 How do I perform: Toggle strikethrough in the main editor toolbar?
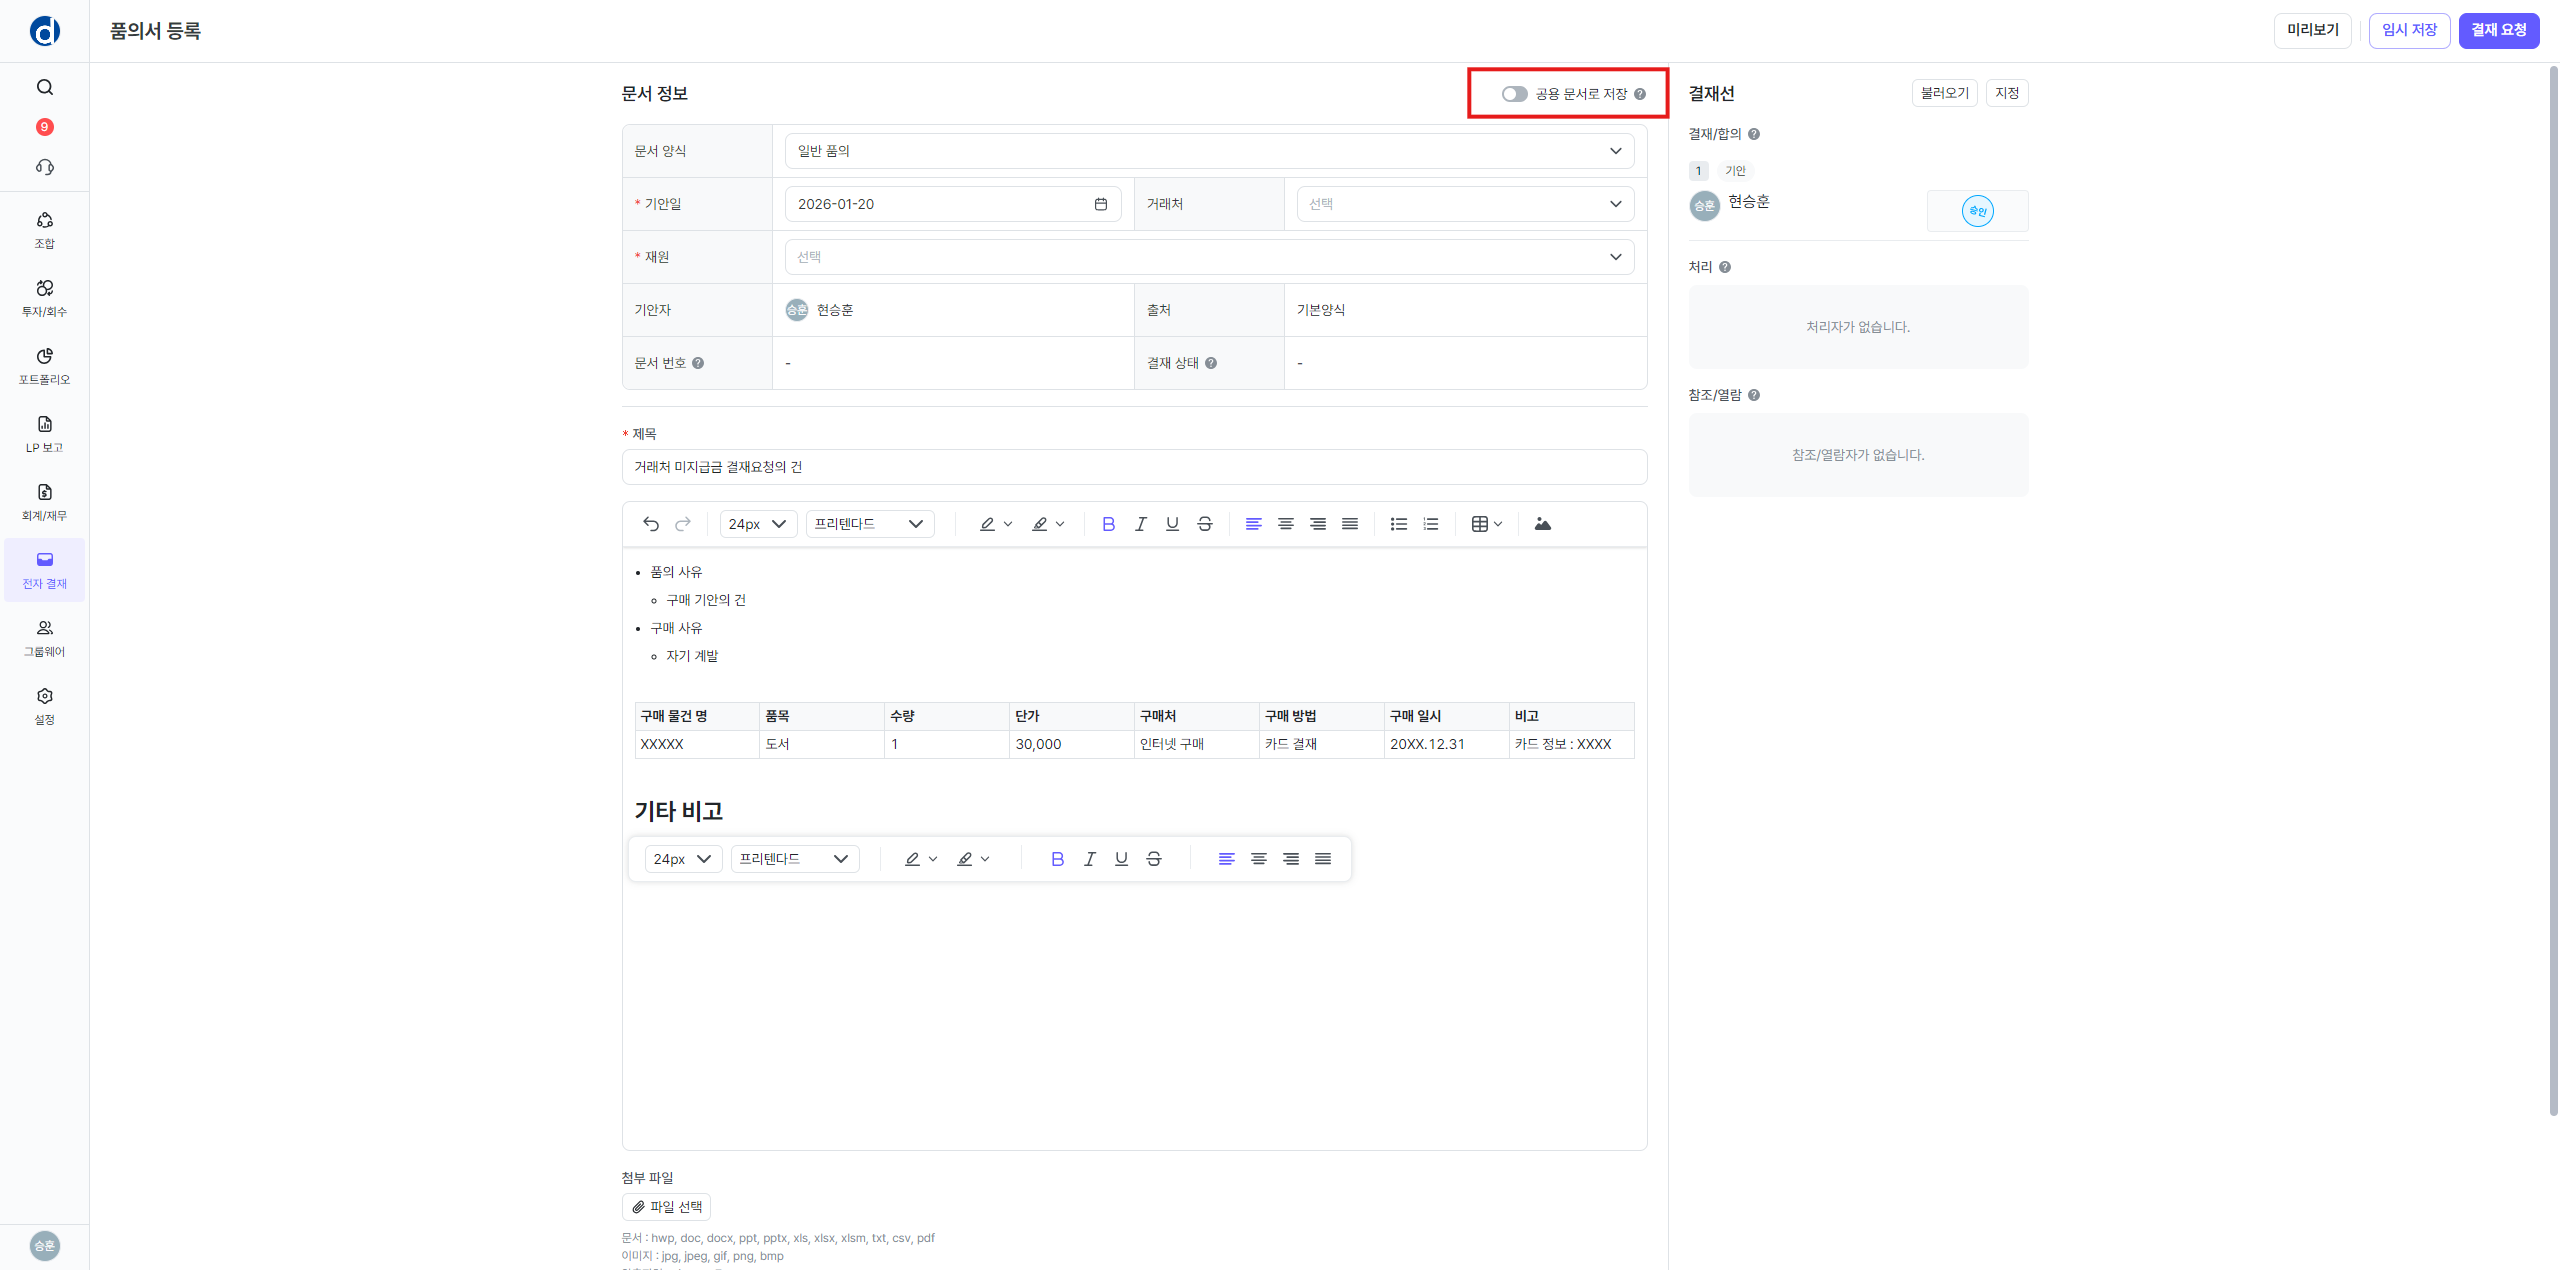point(1204,524)
